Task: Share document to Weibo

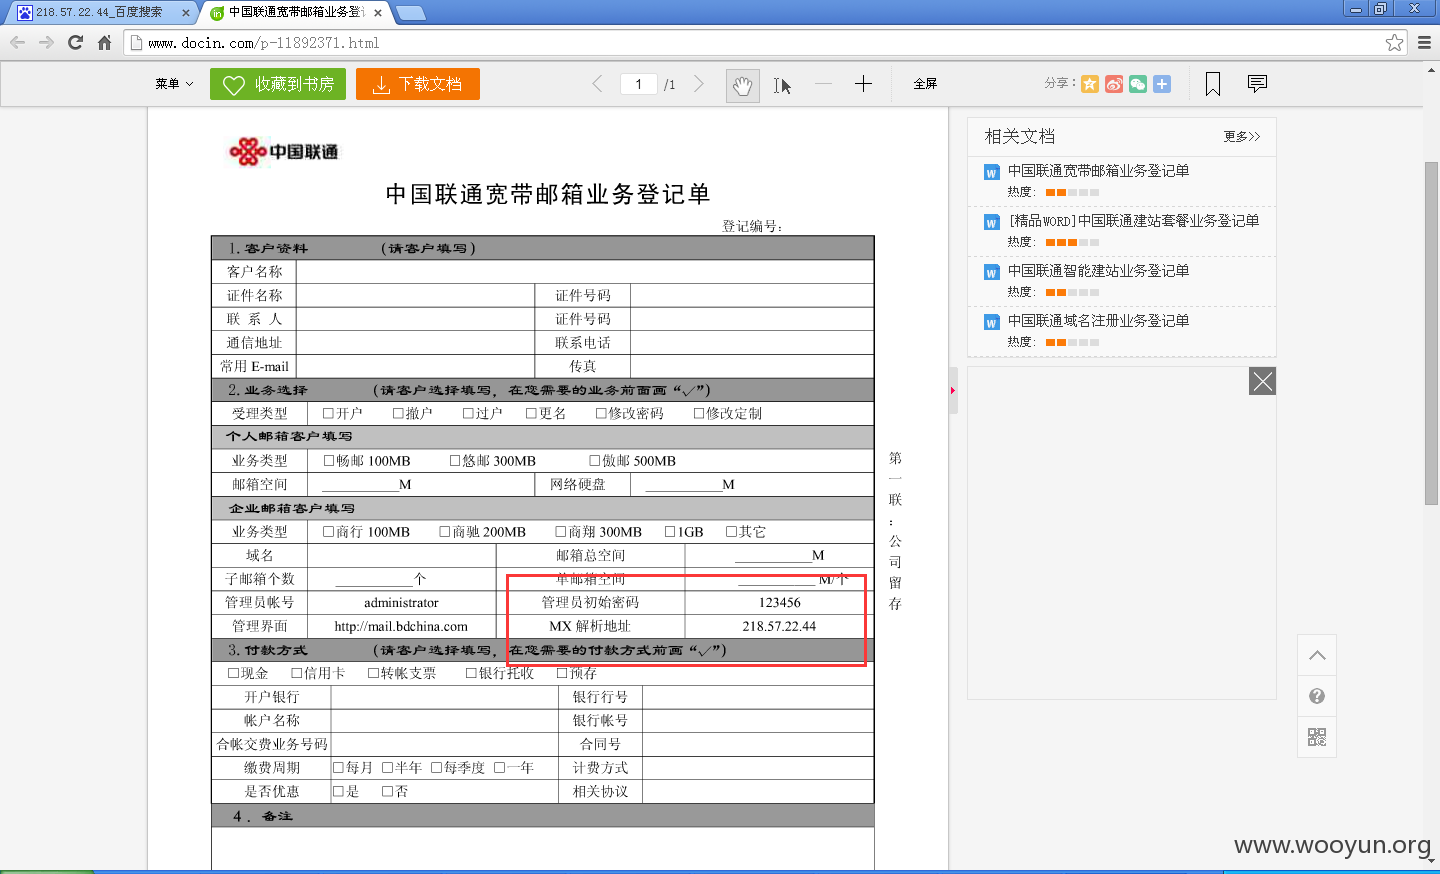Action: pyautogui.click(x=1114, y=84)
